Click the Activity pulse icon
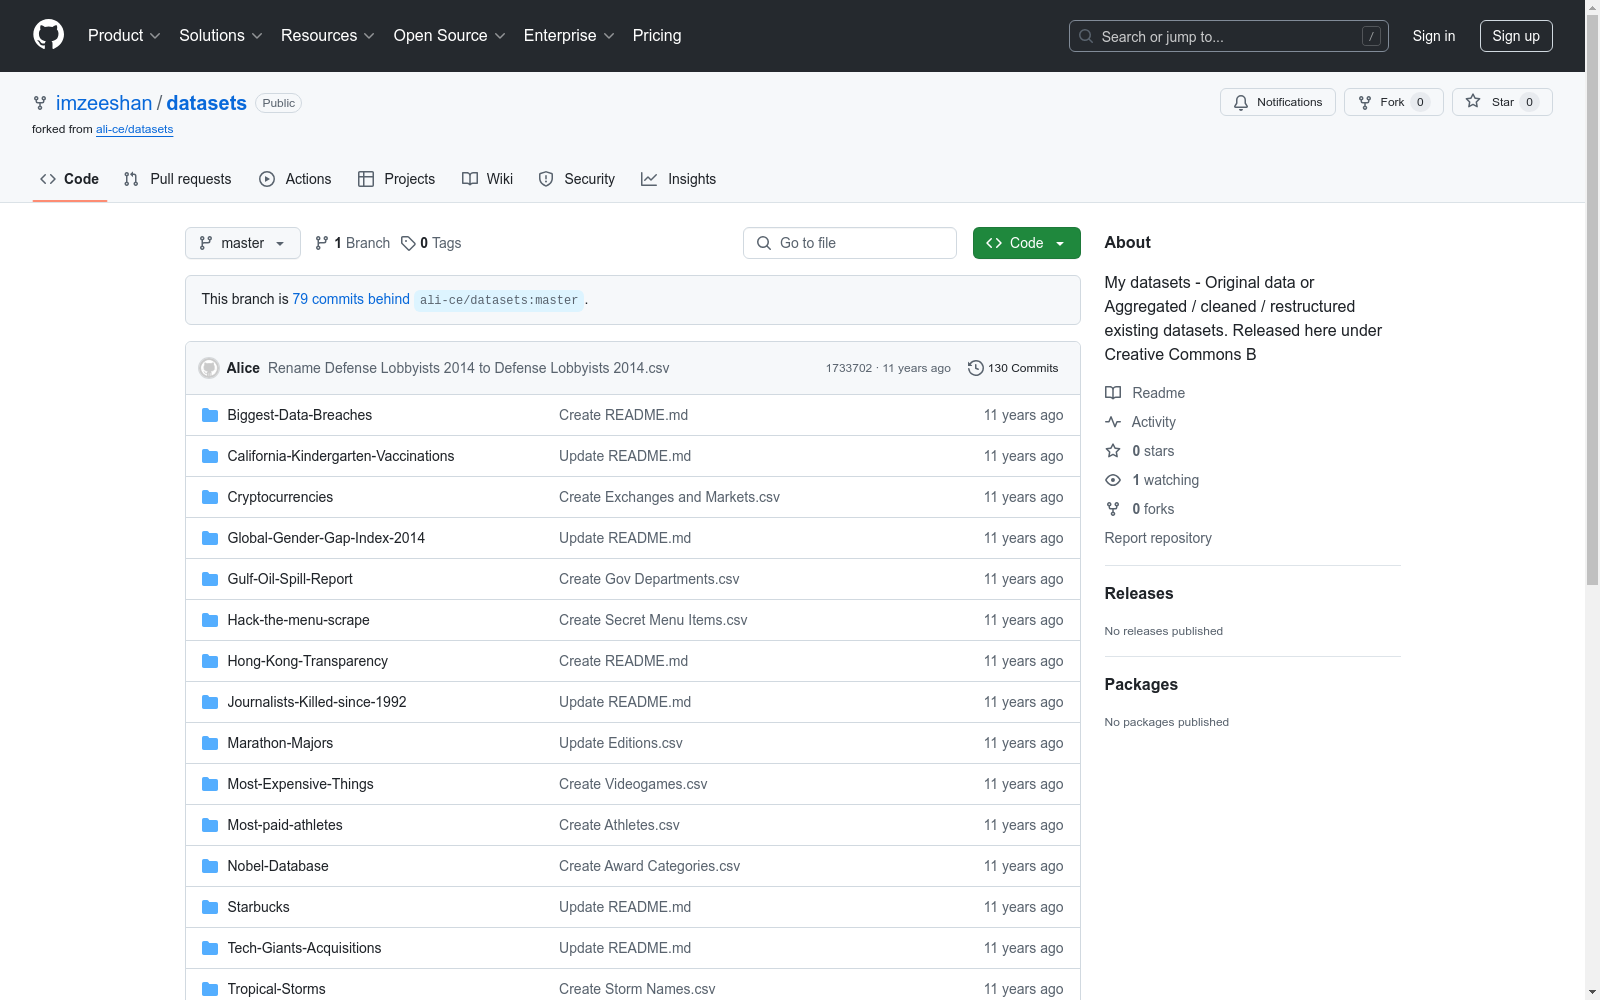The image size is (1600, 1000). 1113,422
